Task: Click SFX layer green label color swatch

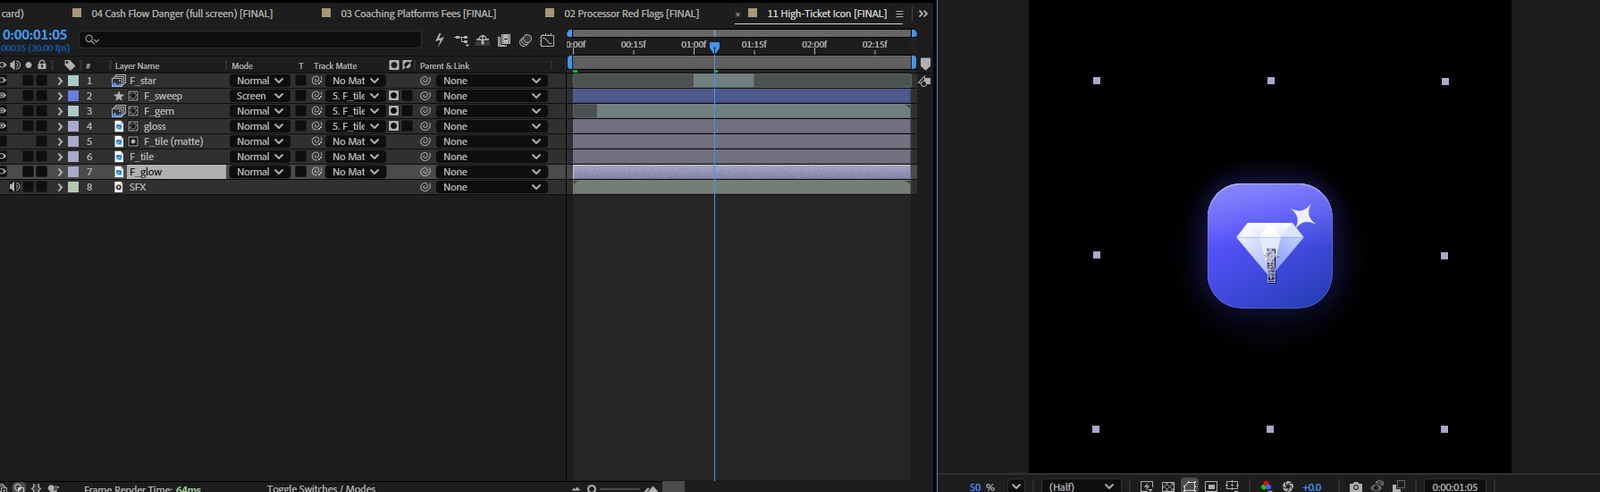Action: click(73, 187)
